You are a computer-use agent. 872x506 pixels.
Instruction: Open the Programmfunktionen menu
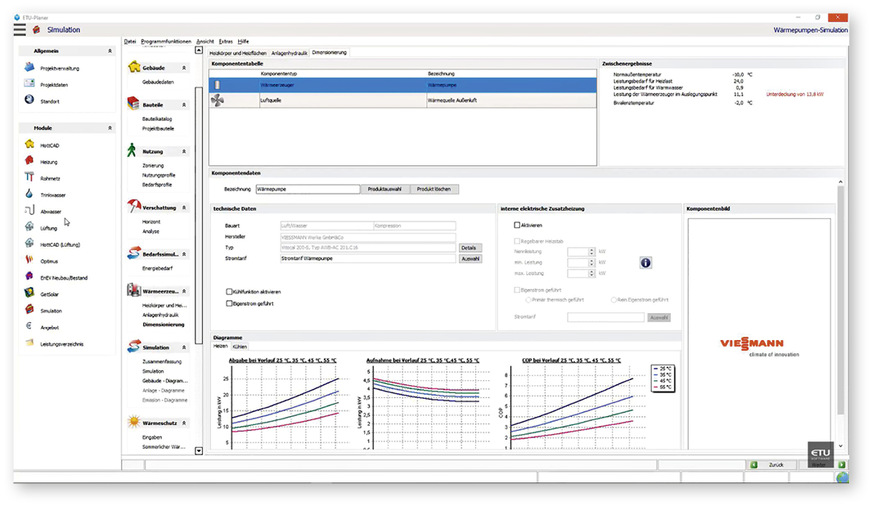click(x=166, y=41)
